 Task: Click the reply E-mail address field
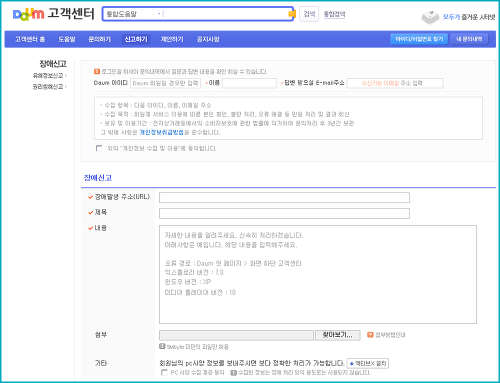tap(395, 83)
